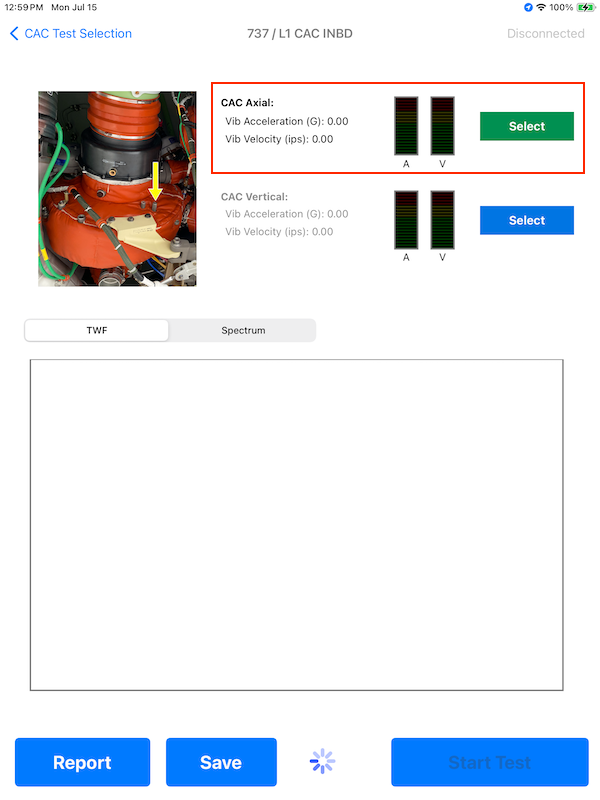Switch to the Spectrum segment
The height and width of the screenshot is (800, 600).
point(243,331)
